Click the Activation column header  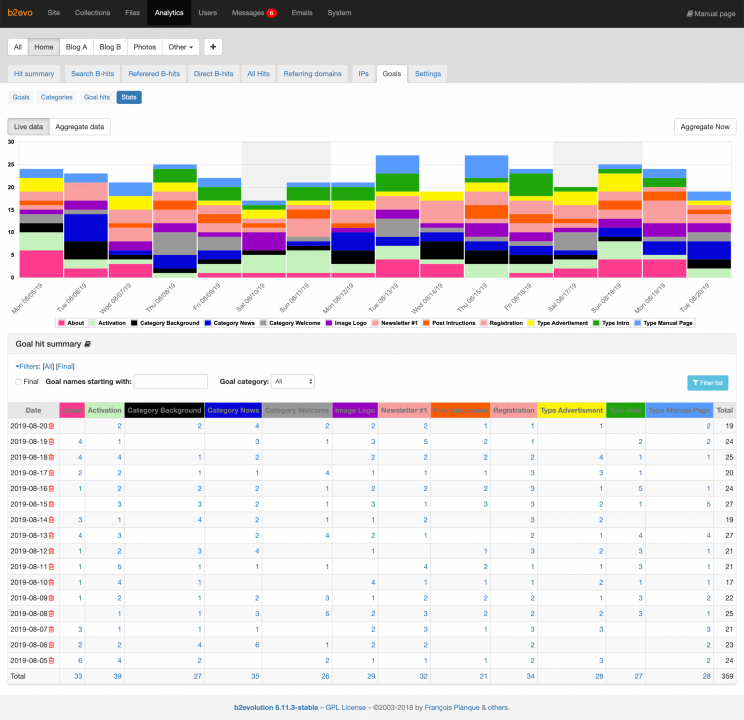pyautogui.click(x=104, y=411)
